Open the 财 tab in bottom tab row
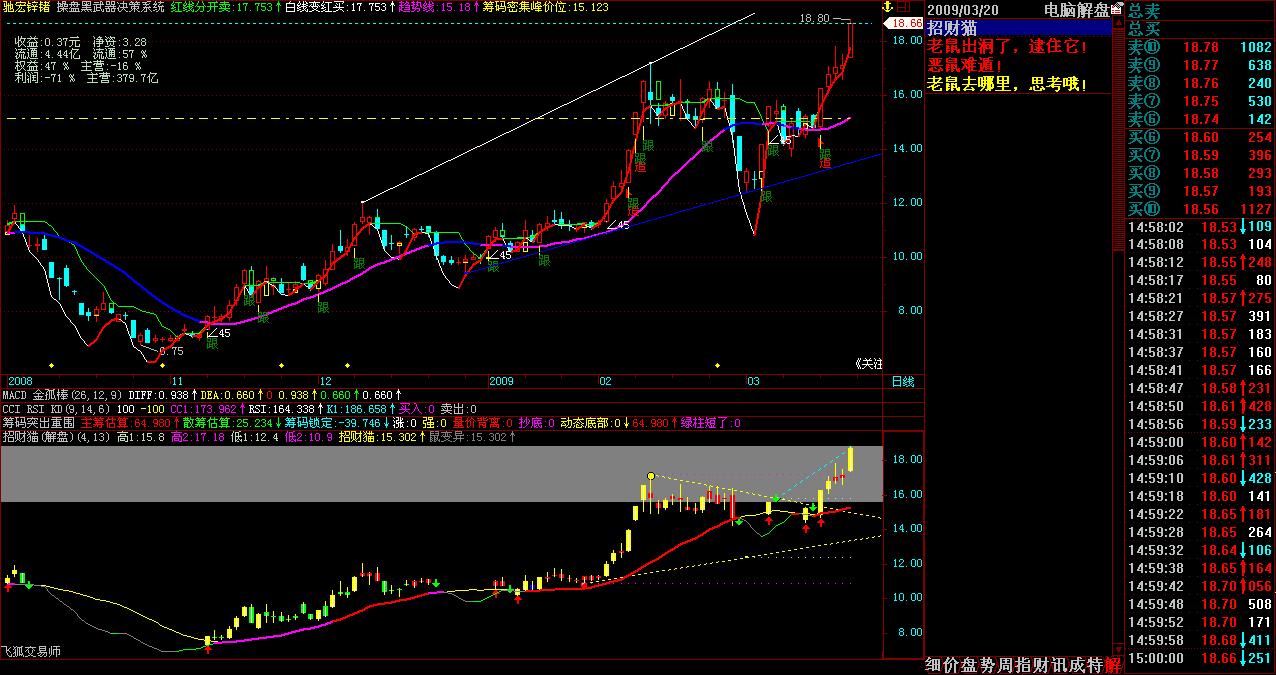 [1043, 665]
